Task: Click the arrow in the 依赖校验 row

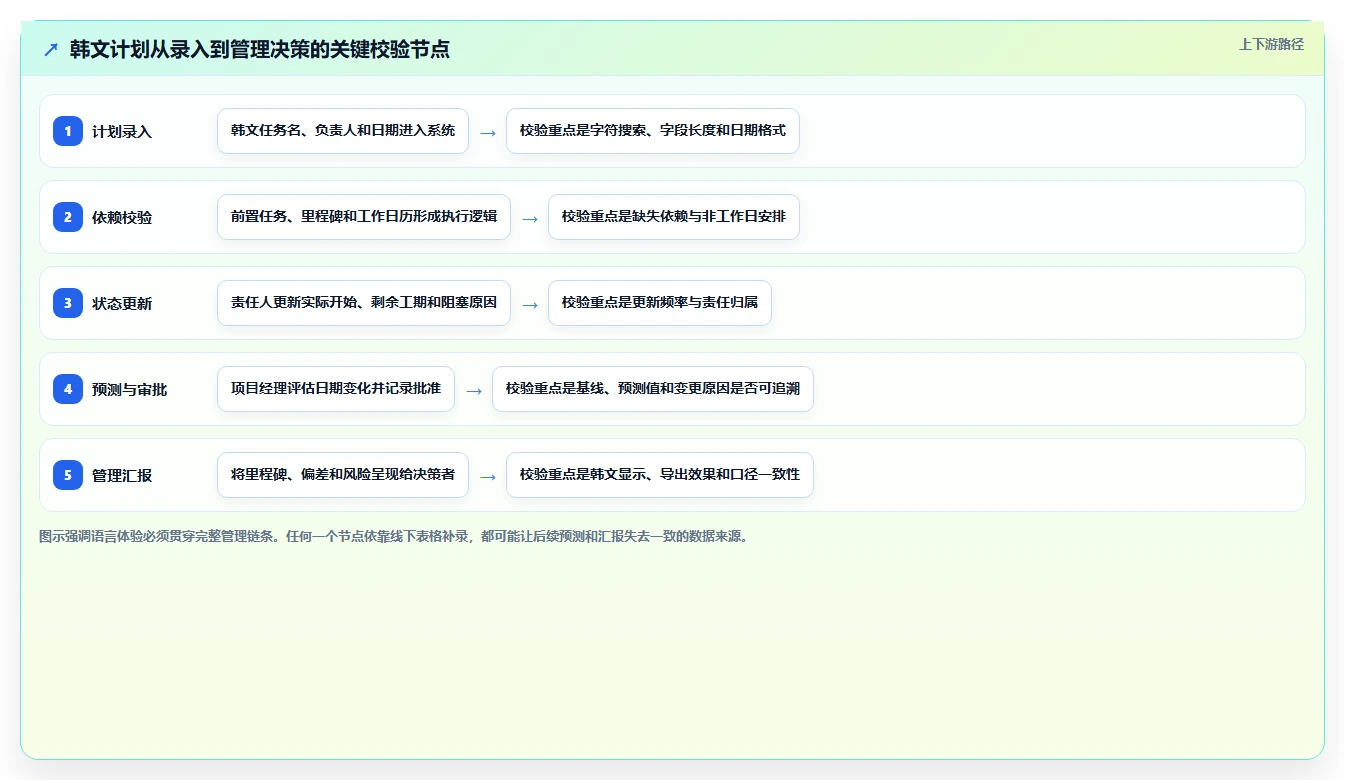Action: (x=530, y=218)
